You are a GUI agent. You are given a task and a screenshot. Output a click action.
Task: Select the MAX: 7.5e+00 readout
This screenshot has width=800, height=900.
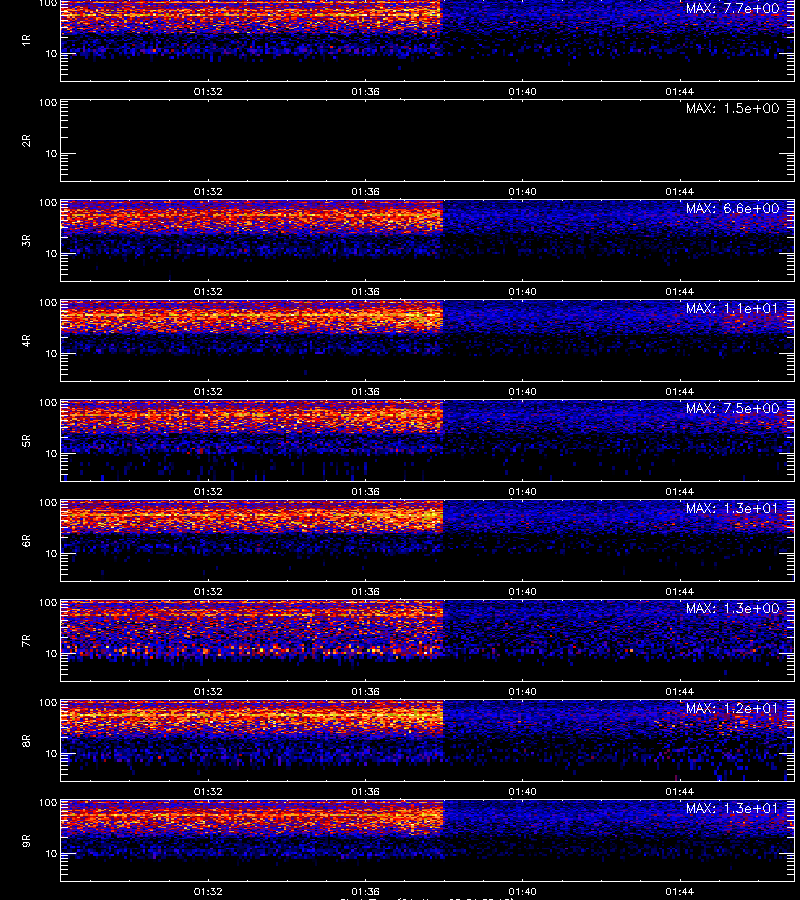point(732,408)
